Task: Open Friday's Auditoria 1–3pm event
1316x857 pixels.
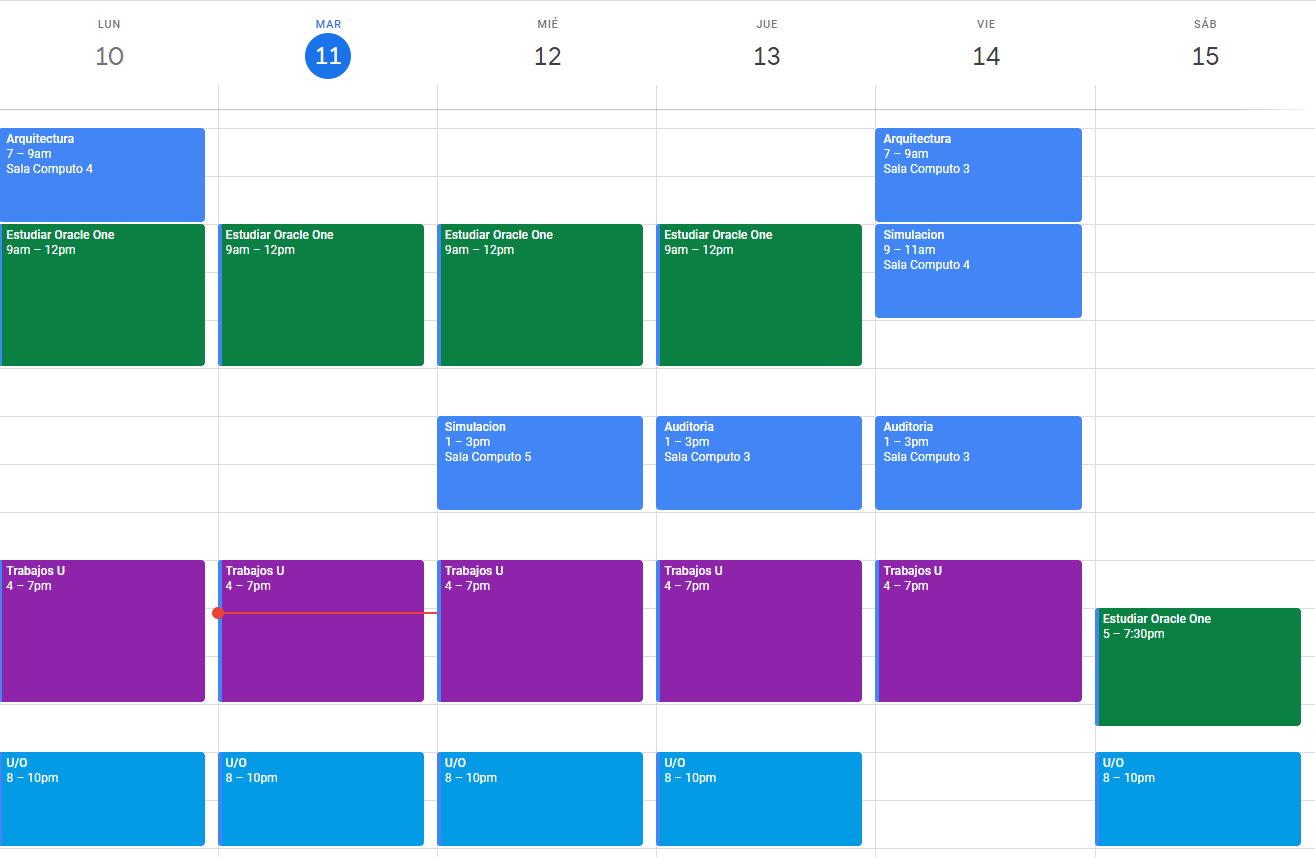Action: point(978,463)
